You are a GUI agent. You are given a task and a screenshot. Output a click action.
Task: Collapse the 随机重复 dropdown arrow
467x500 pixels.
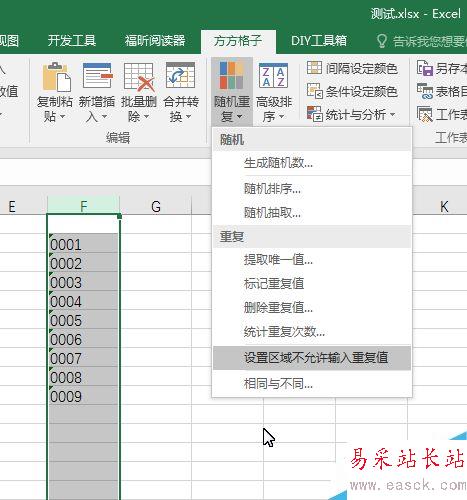pos(239,117)
